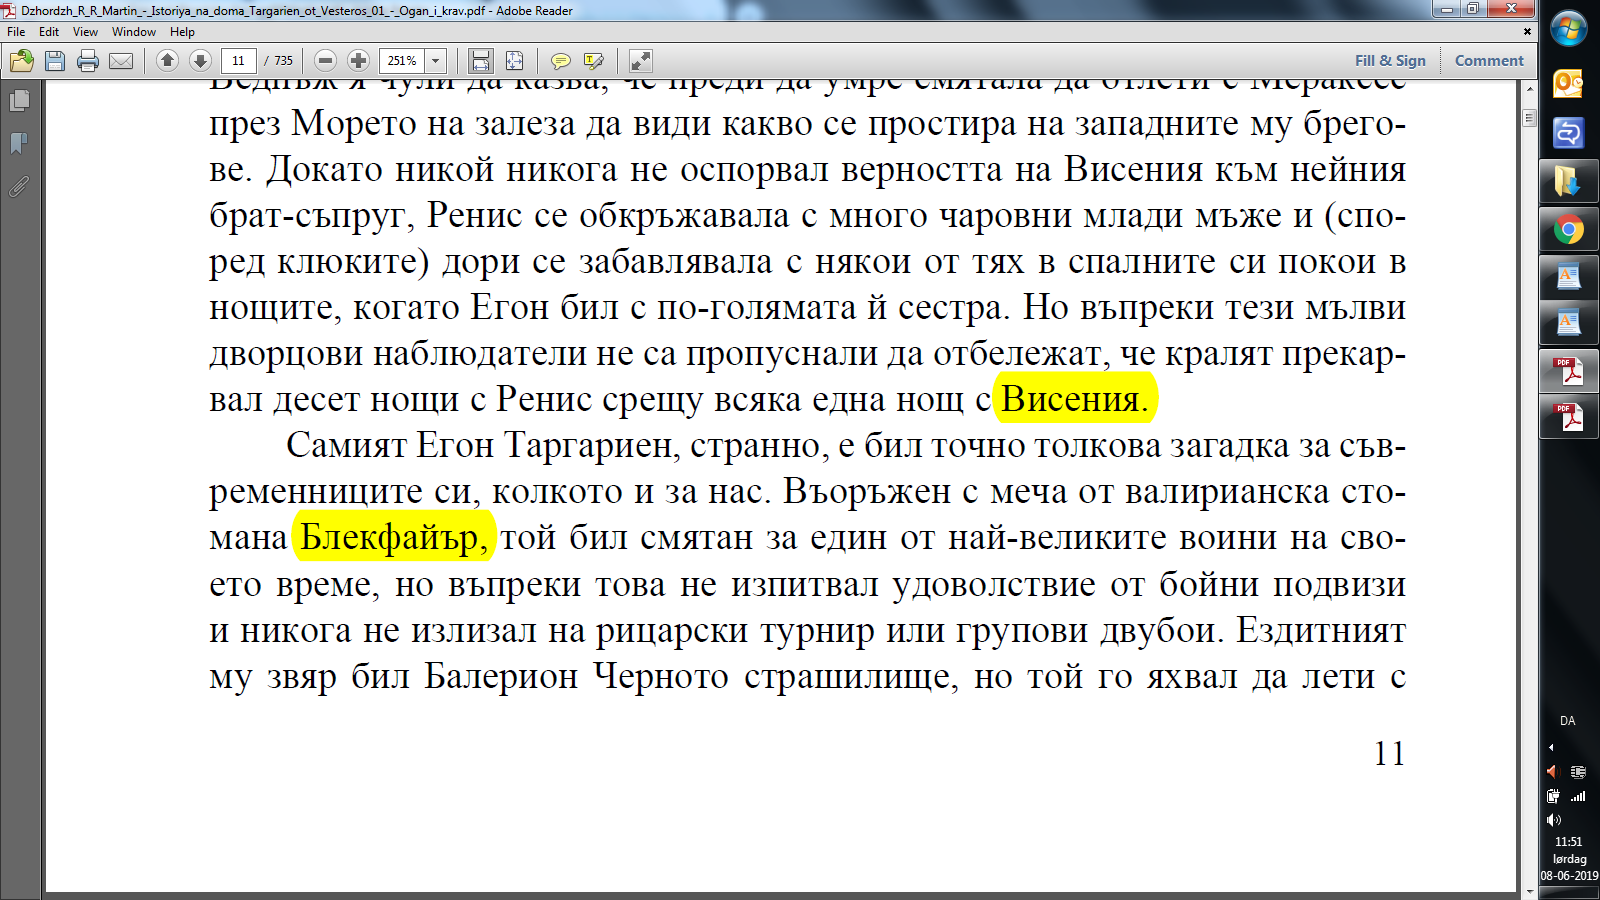Send the file by email envelope icon

click(x=121, y=61)
